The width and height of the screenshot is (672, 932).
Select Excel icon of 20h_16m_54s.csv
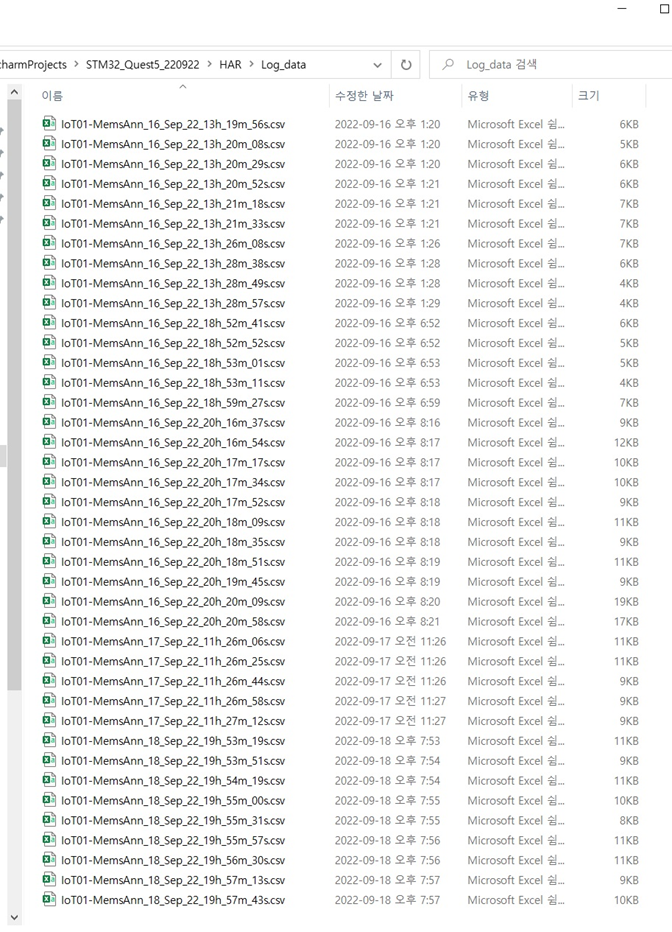49,442
